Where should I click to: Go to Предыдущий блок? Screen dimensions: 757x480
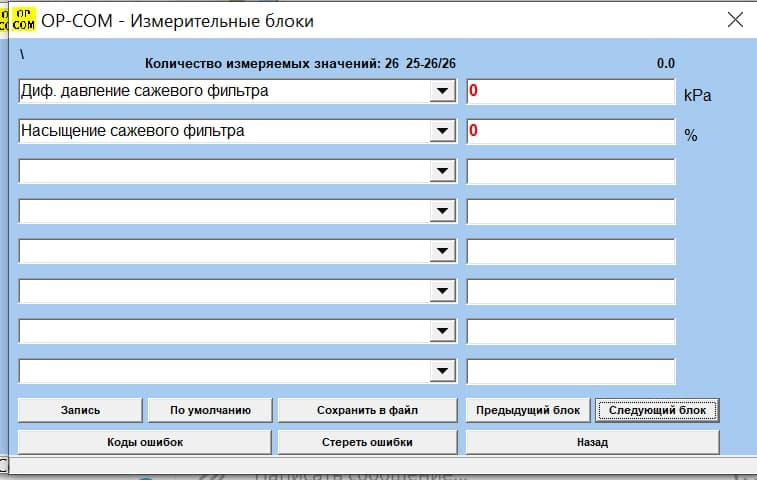(528, 410)
